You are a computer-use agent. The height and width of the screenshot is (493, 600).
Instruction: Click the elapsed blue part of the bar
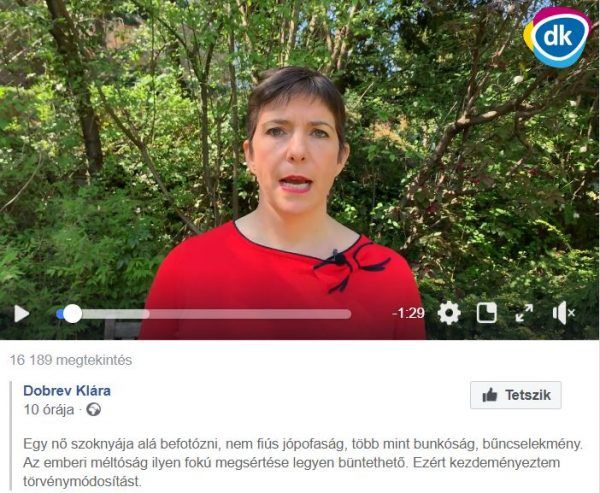click(x=60, y=314)
